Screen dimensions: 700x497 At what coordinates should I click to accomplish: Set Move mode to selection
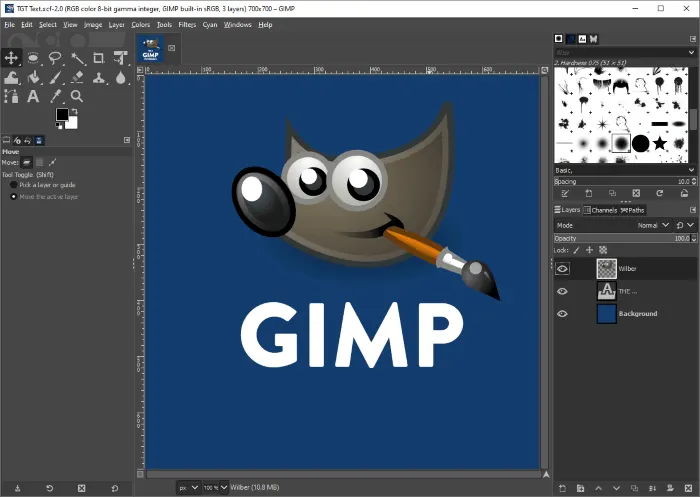(x=40, y=162)
